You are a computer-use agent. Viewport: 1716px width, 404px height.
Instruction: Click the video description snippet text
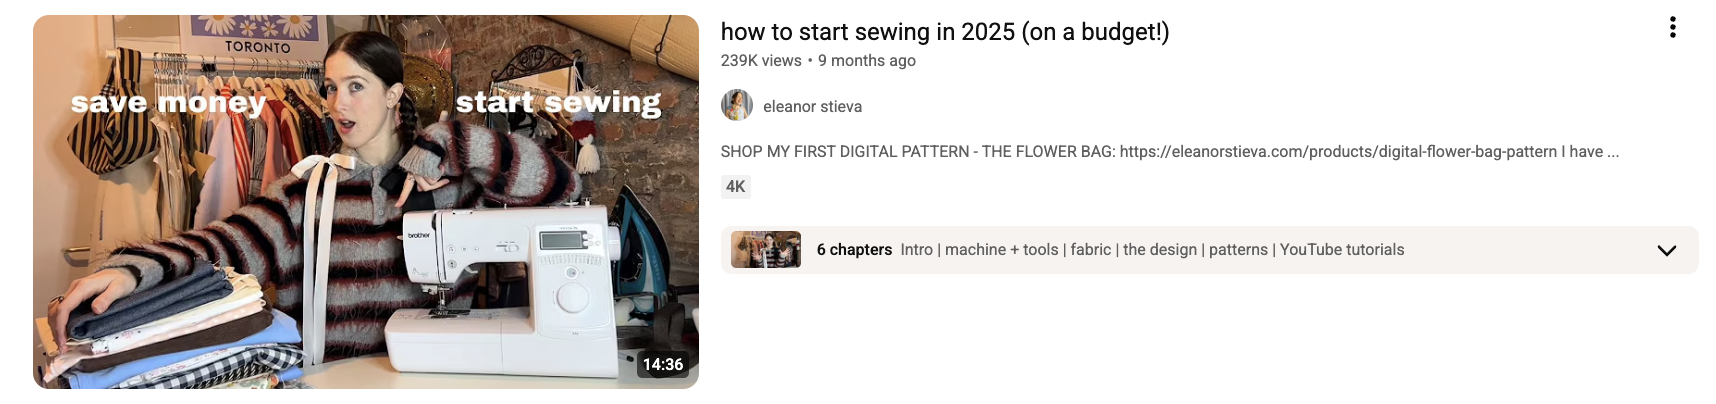point(1170,151)
